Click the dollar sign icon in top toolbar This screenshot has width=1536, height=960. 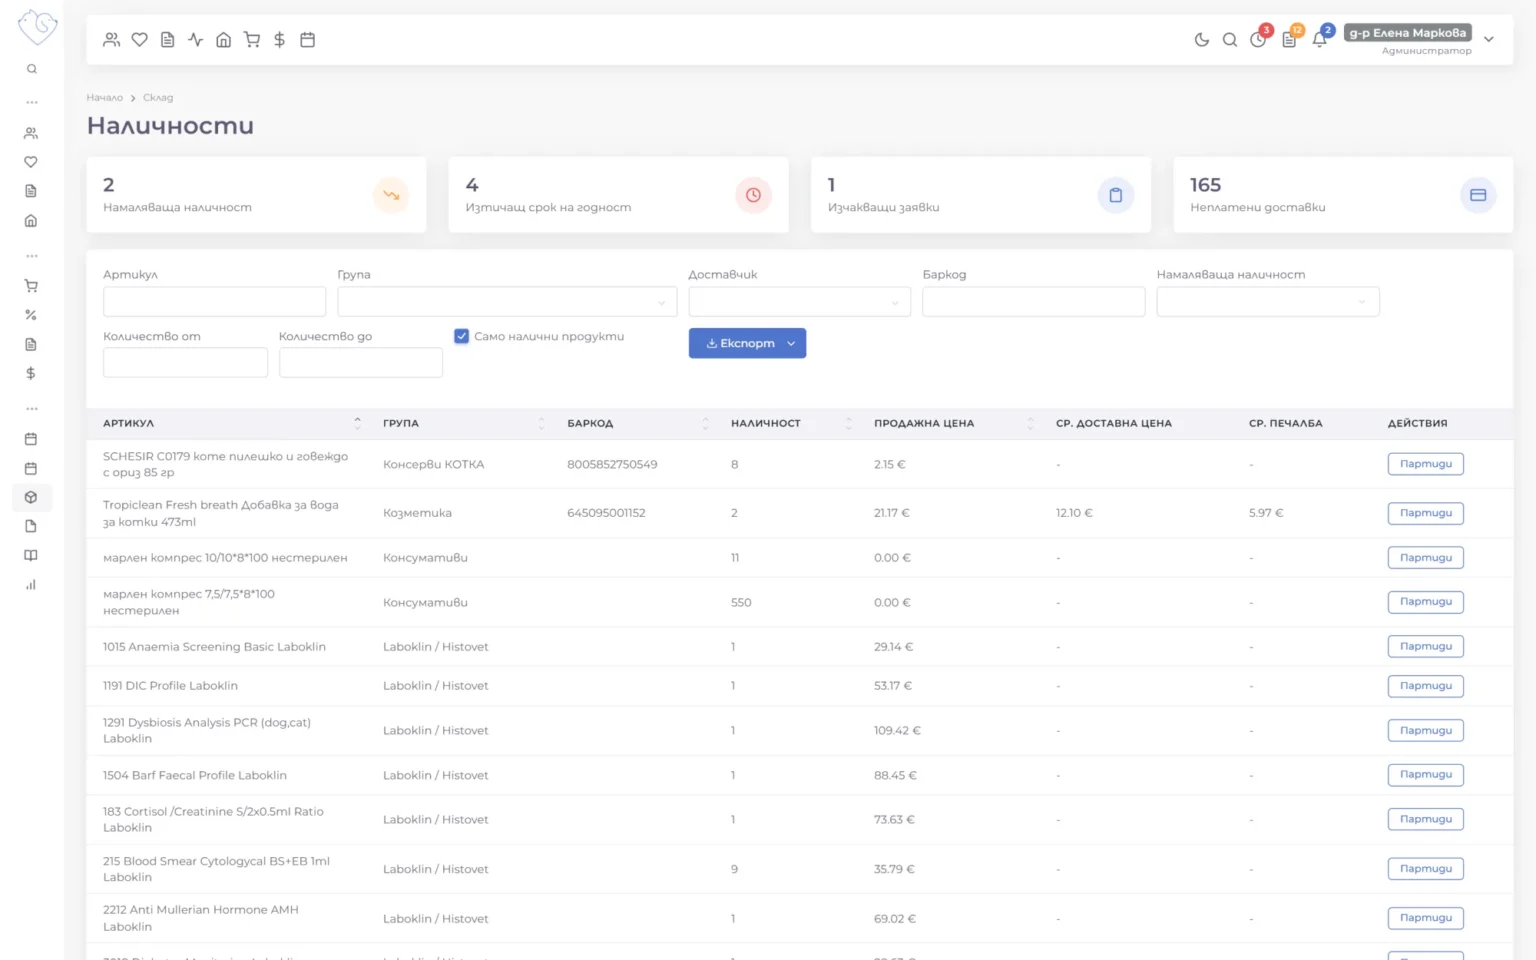(x=280, y=40)
